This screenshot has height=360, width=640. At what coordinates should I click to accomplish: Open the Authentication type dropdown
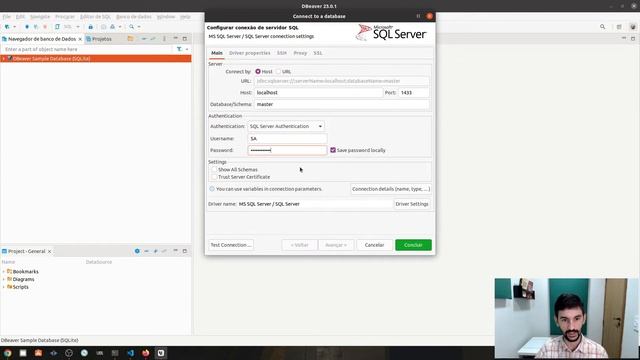(286, 127)
